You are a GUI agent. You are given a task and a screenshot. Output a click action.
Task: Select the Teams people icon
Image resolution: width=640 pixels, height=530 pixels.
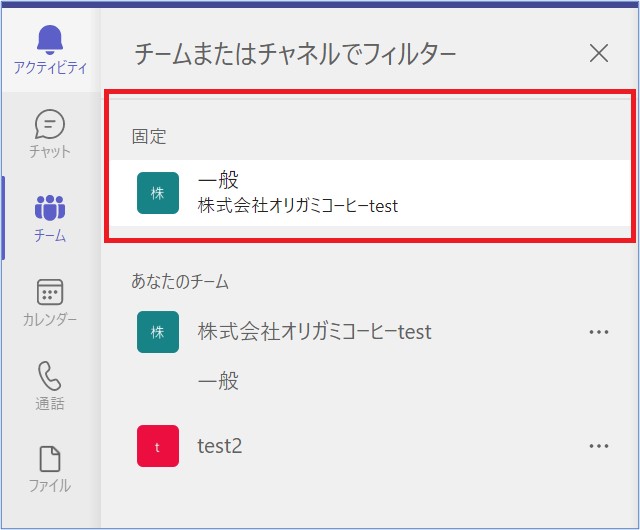pyautogui.click(x=50, y=208)
